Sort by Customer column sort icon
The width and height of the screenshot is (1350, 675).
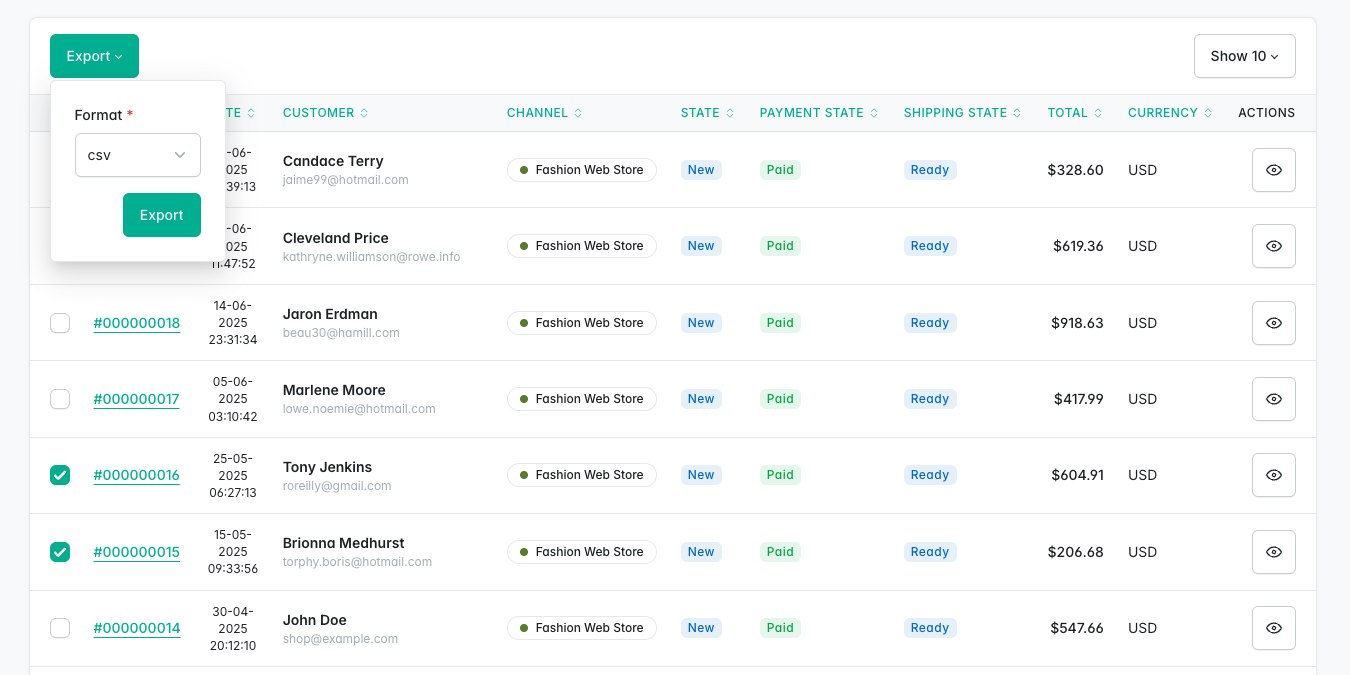click(x=364, y=113)
